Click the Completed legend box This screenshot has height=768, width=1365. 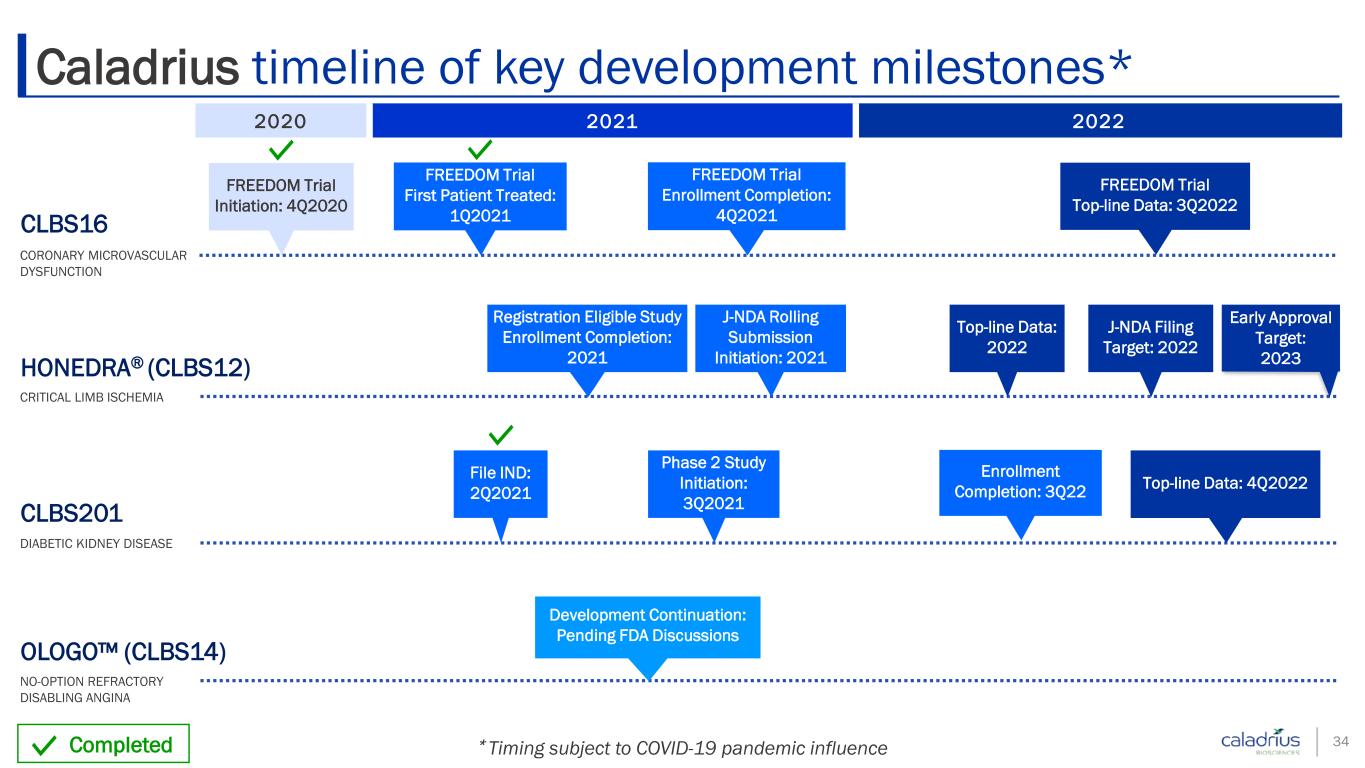(x=103, y=745)
